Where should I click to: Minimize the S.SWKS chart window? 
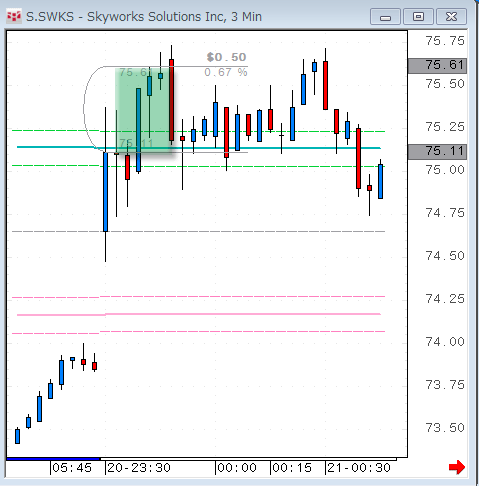point(385,17)
